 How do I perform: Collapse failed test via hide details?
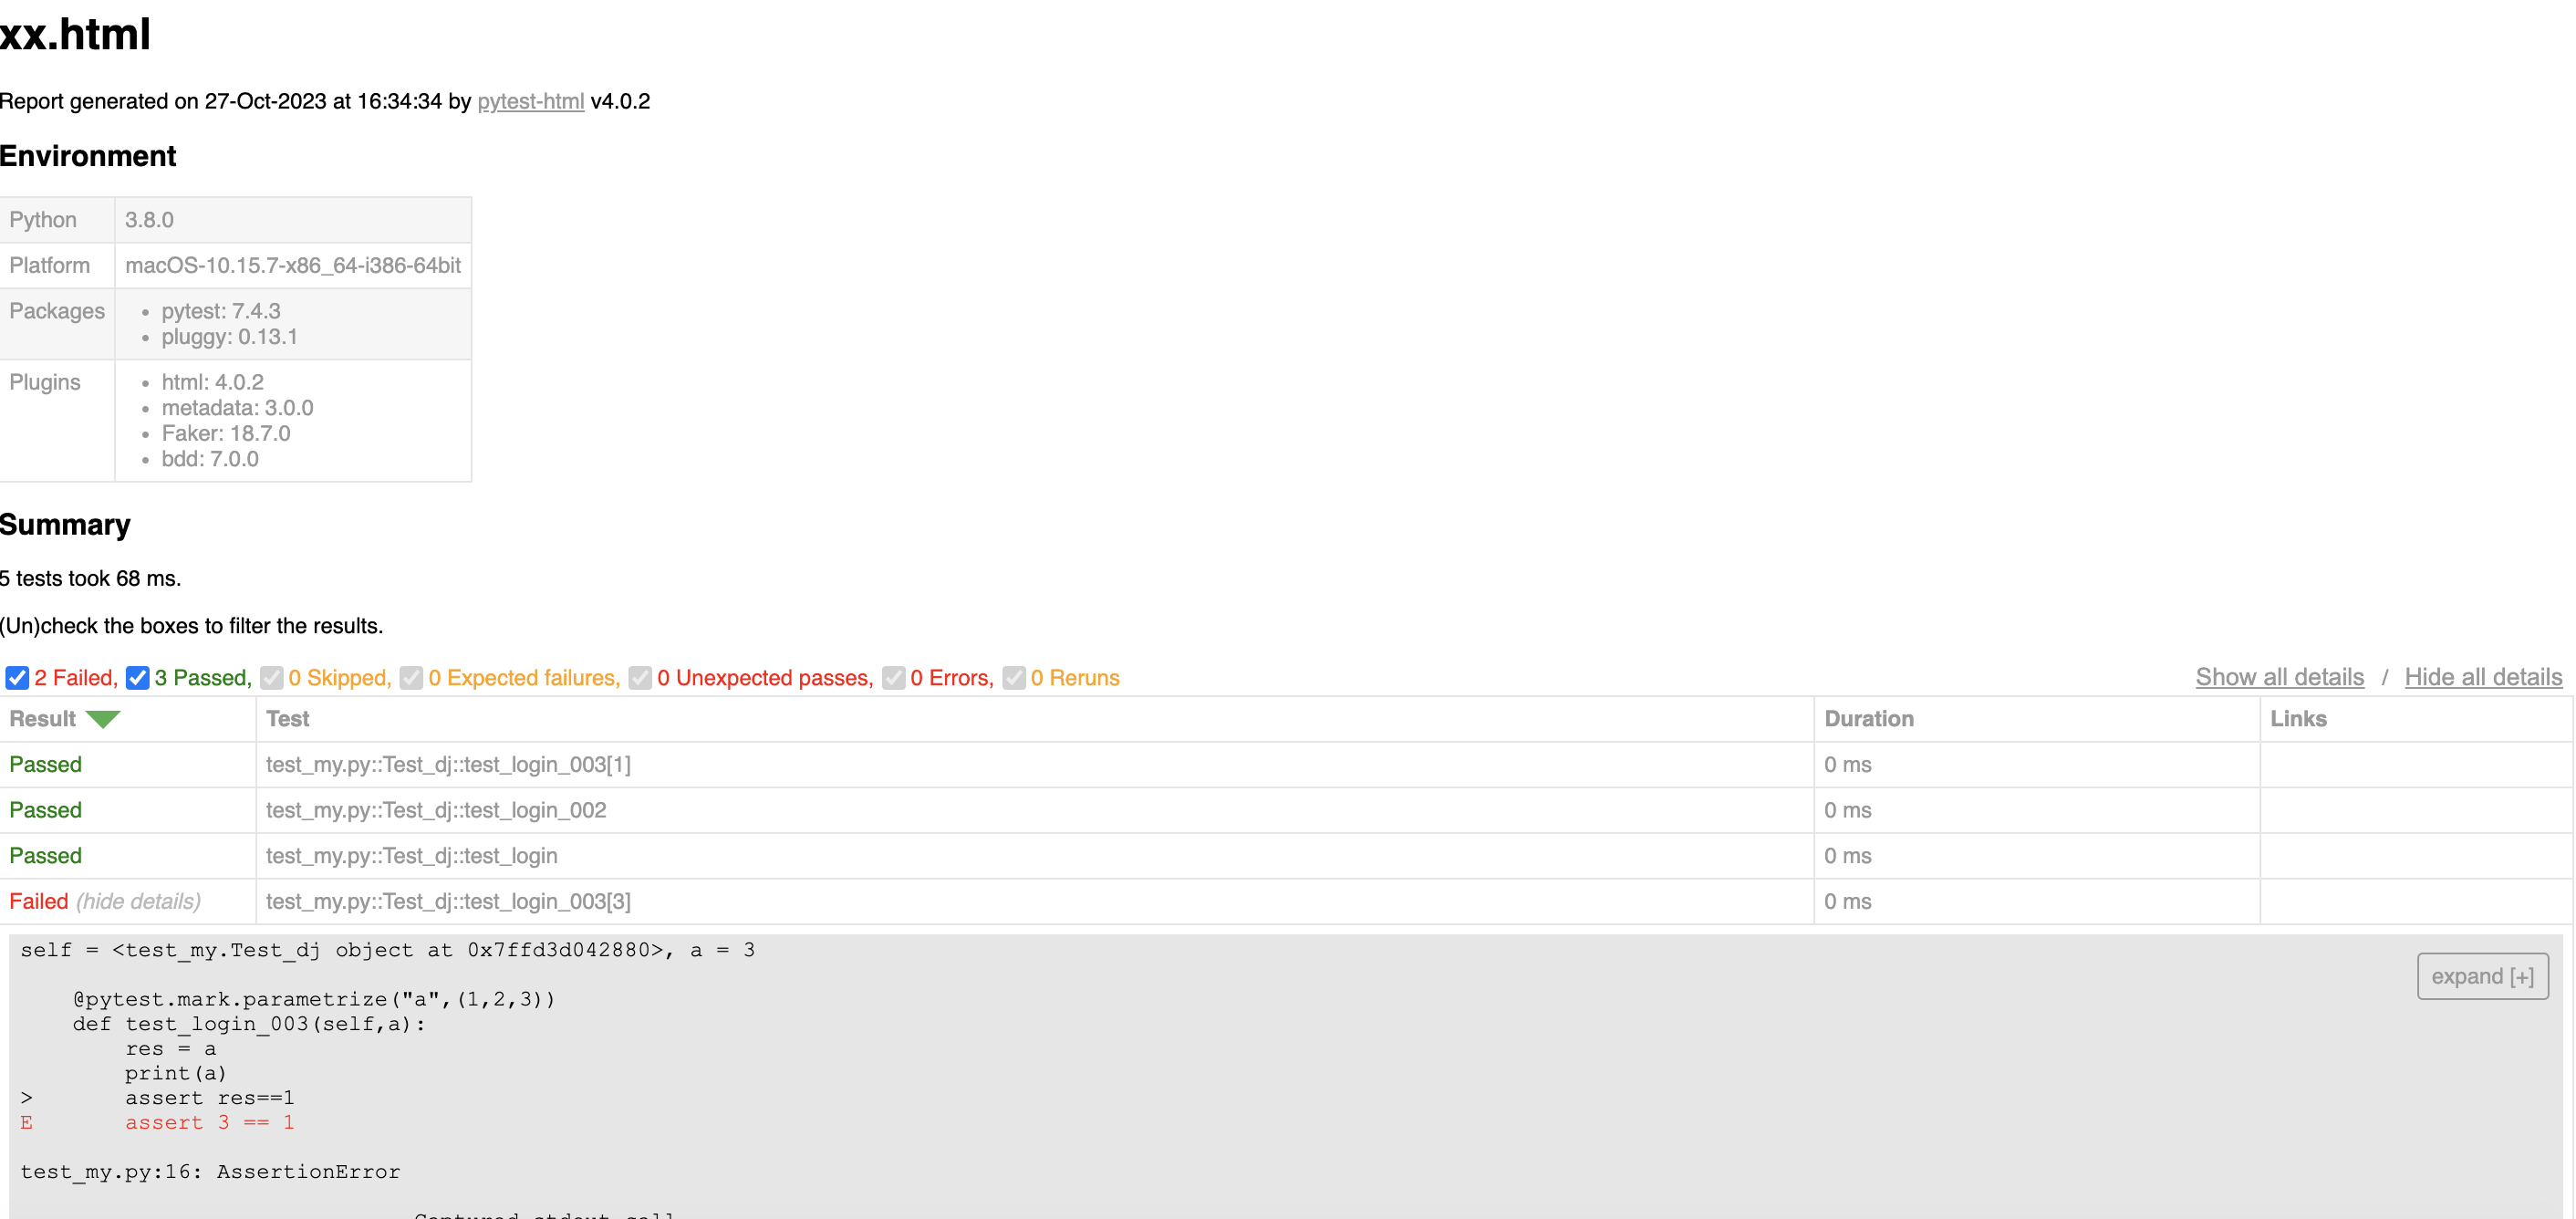point(138,901)
